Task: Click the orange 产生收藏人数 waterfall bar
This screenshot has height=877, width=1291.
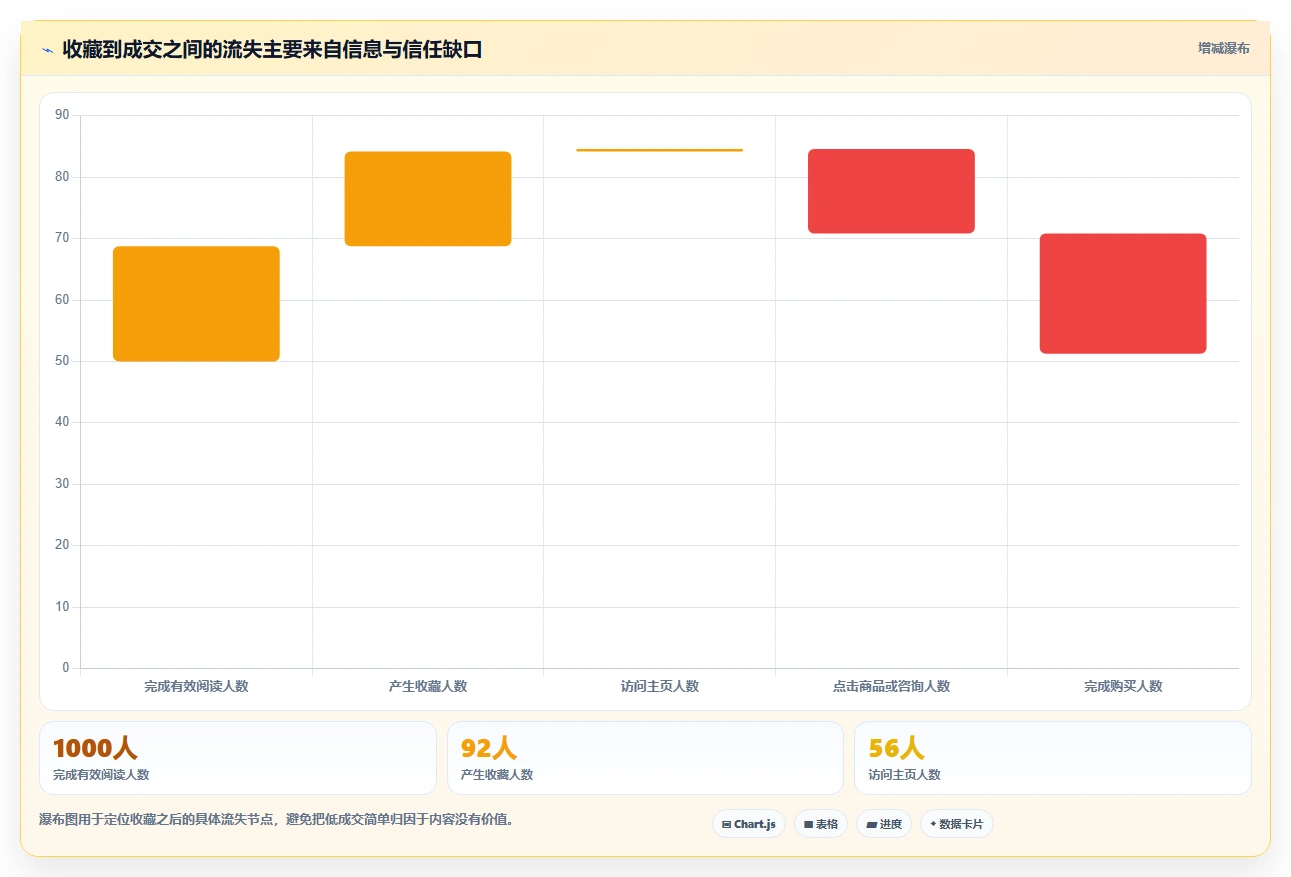Action: pyautogui.click(x=428, y=199)
